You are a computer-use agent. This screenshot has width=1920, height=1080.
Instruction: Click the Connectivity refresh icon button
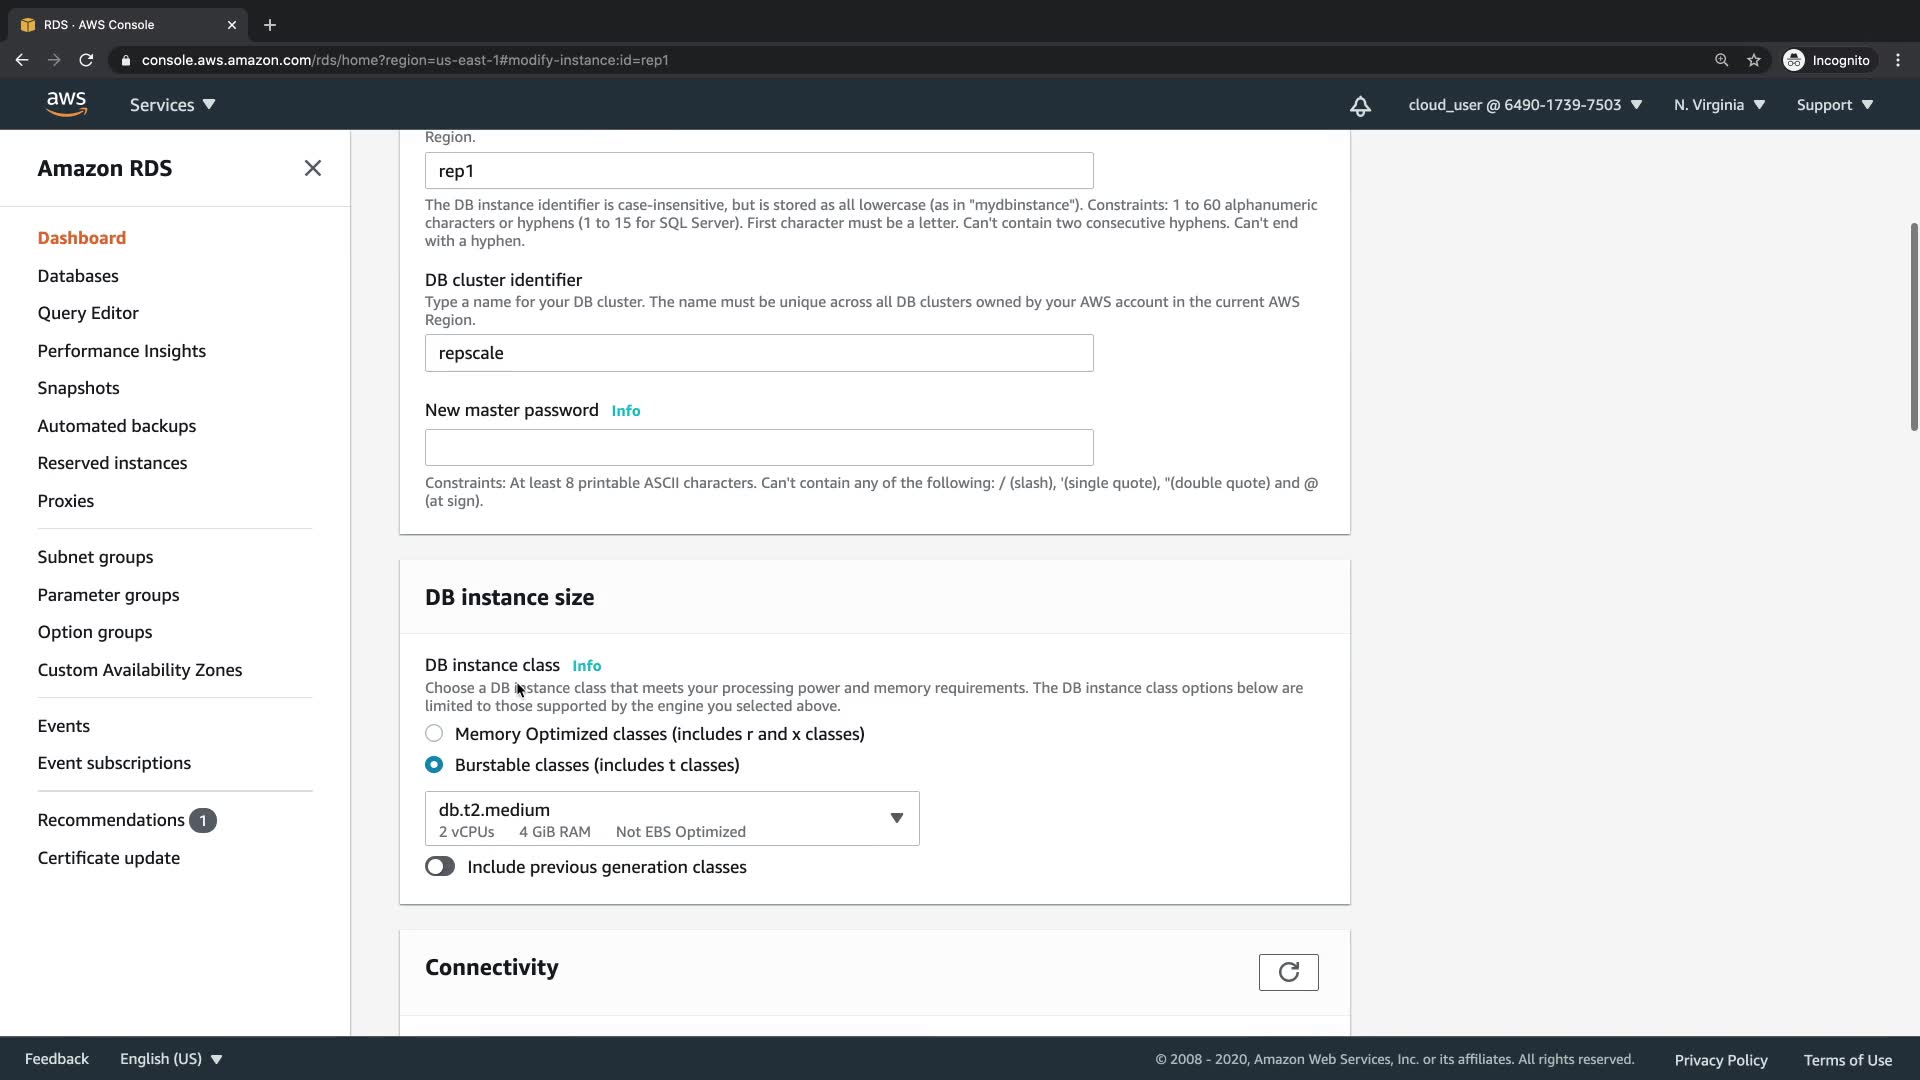1288,972
